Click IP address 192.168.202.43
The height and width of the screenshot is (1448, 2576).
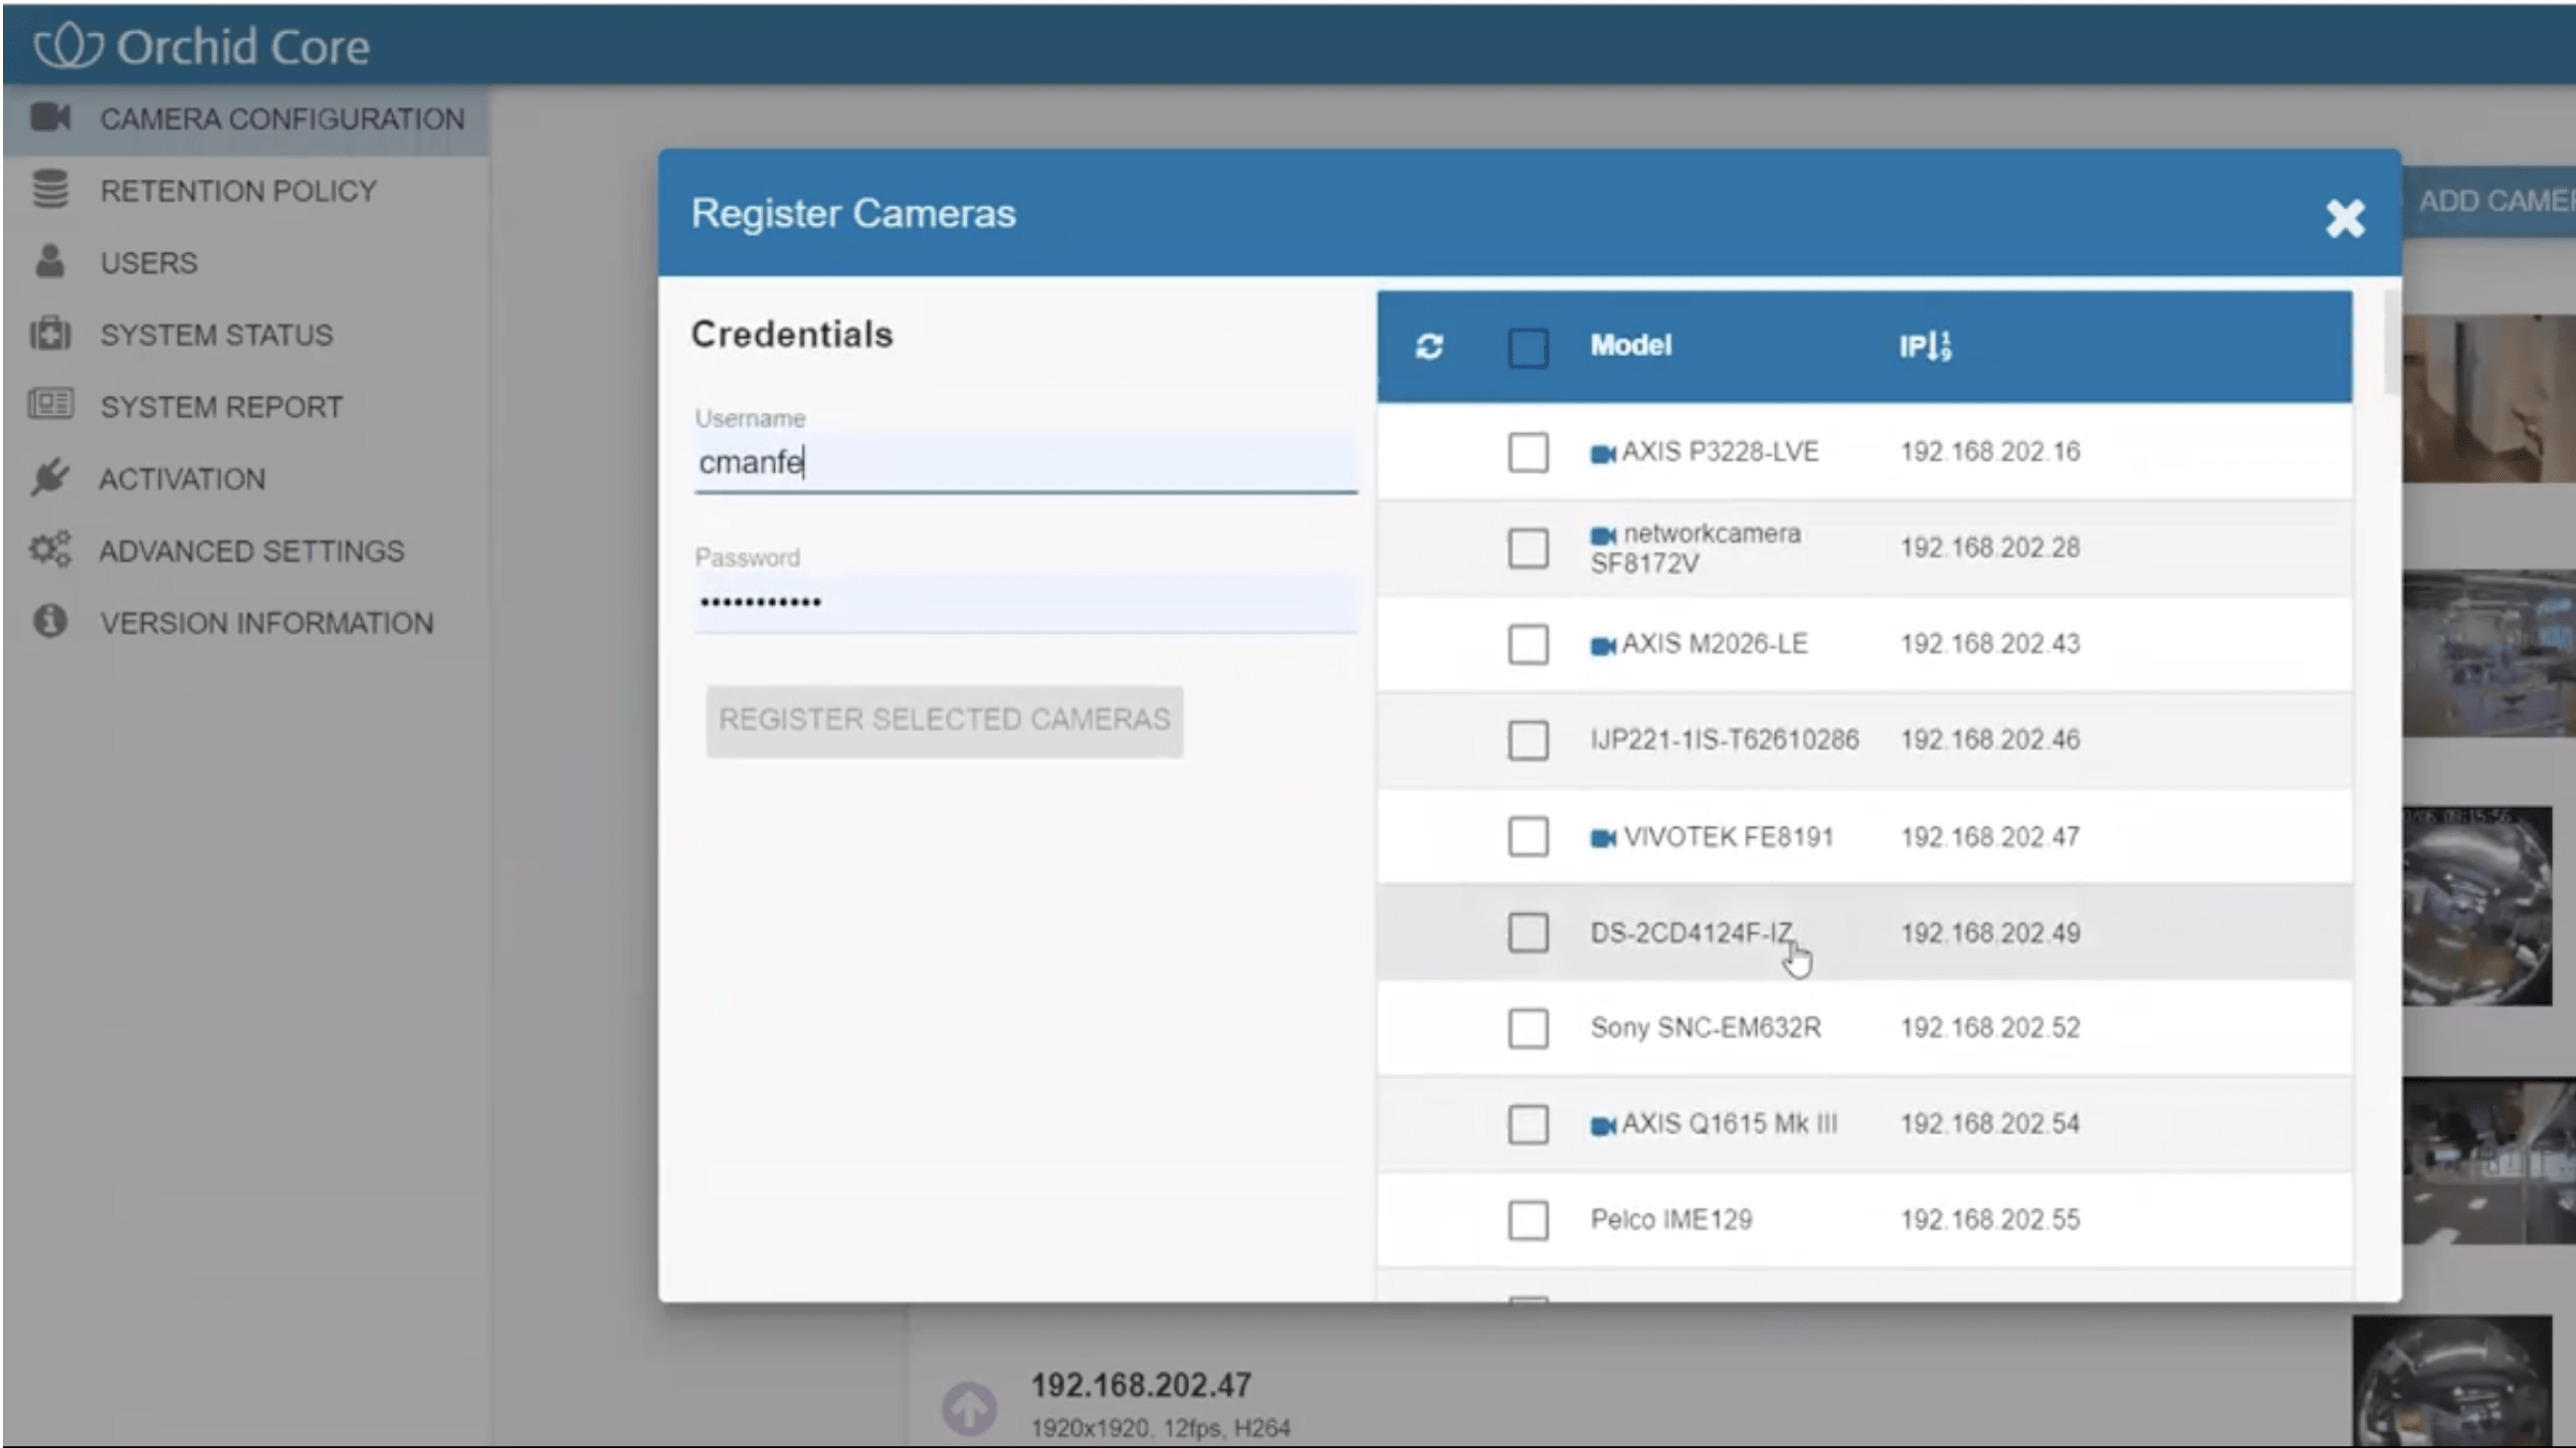pos(1990,644)
